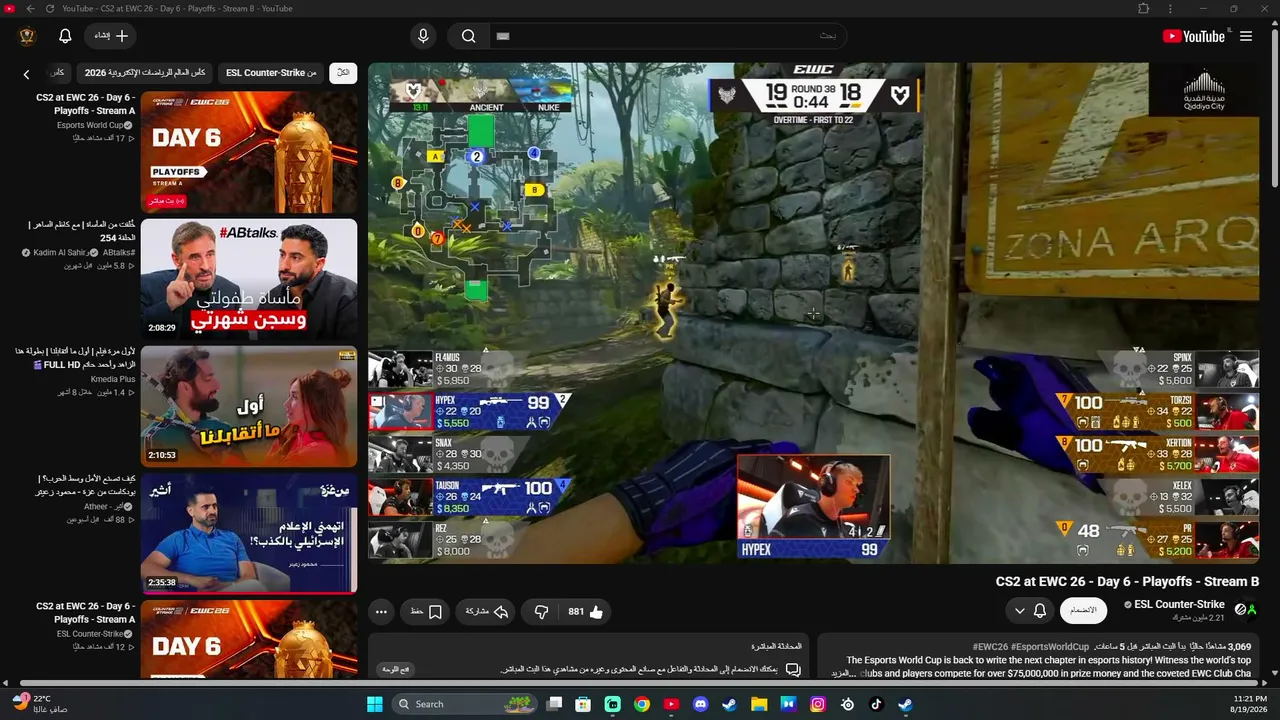Screen dimensions: 1280x720
Task: Open the 2:35:38 Atheer podcast thumbnail
Action: click(x=249, y=533)
